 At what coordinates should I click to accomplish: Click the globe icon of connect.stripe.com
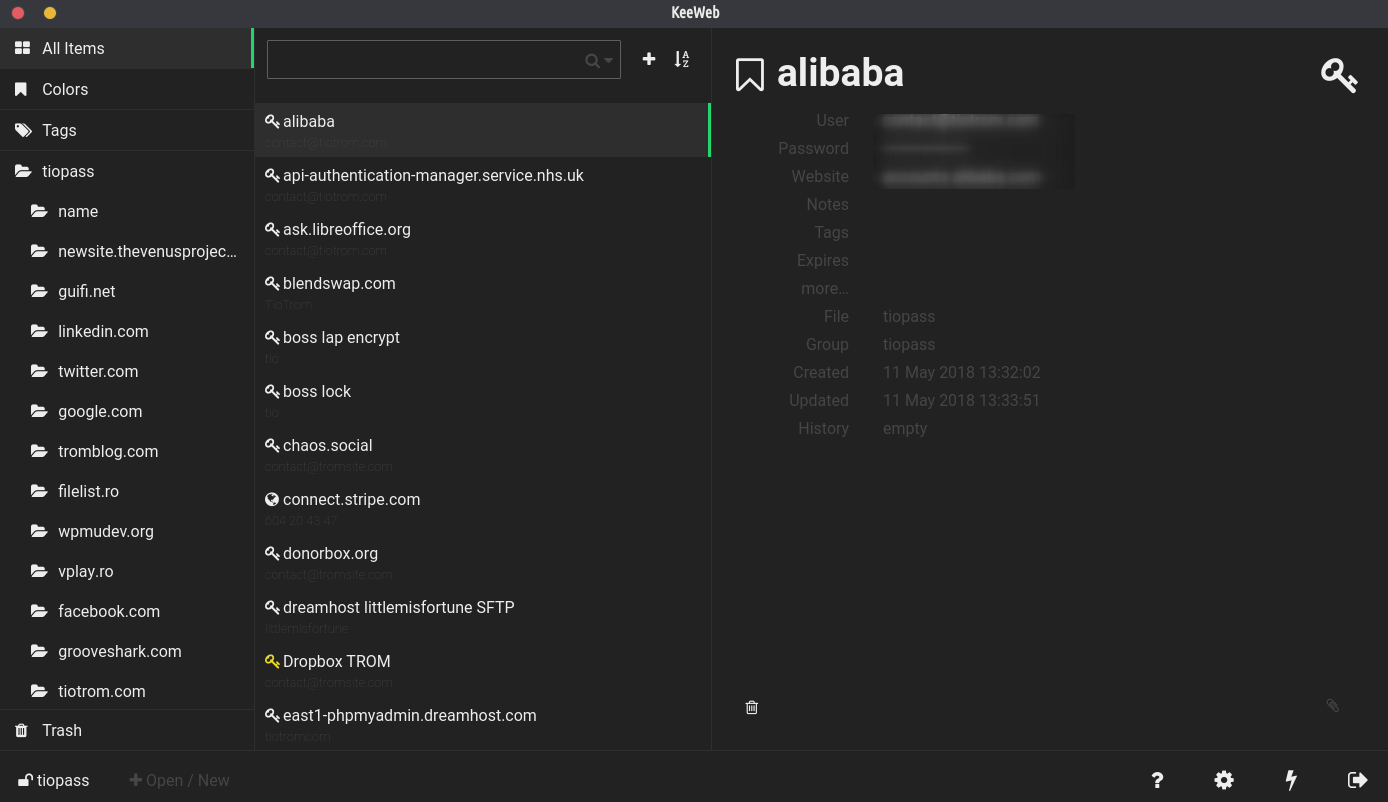271,499
